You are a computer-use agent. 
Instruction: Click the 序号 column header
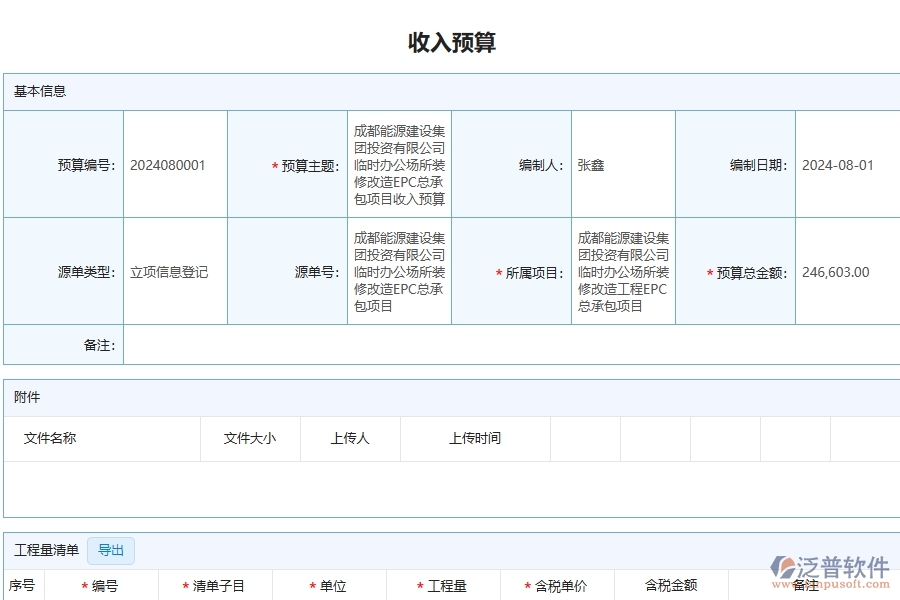point(24,586)
